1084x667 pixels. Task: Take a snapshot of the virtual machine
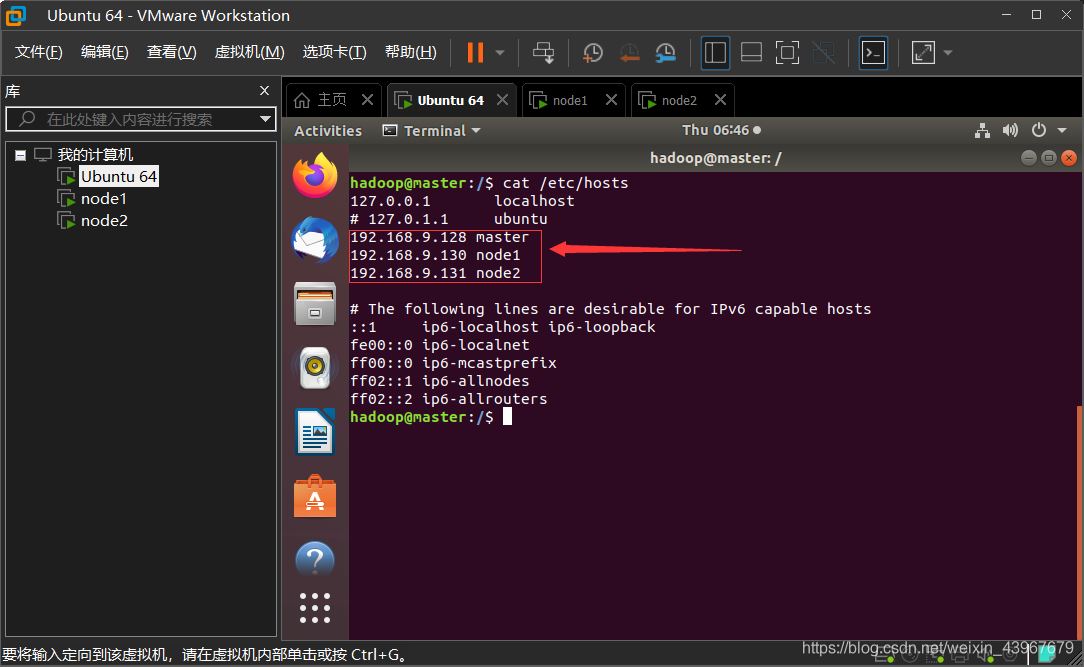(593, 52)
